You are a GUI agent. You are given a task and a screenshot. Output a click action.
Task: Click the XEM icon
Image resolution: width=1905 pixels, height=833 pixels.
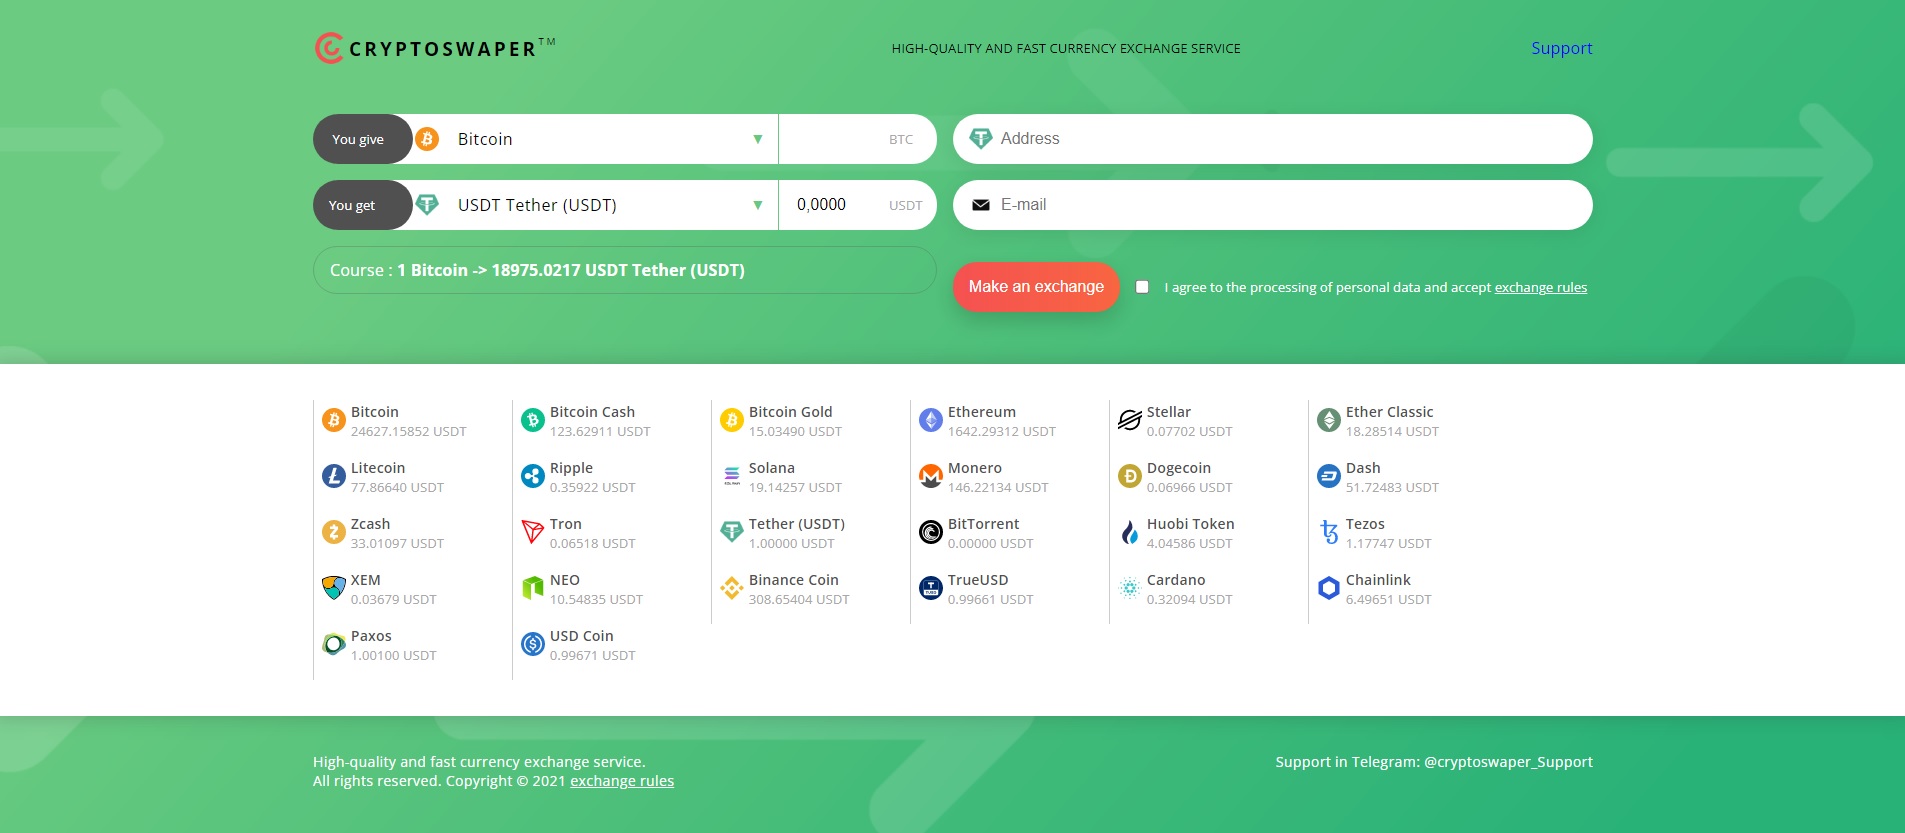tap(334, 588)
